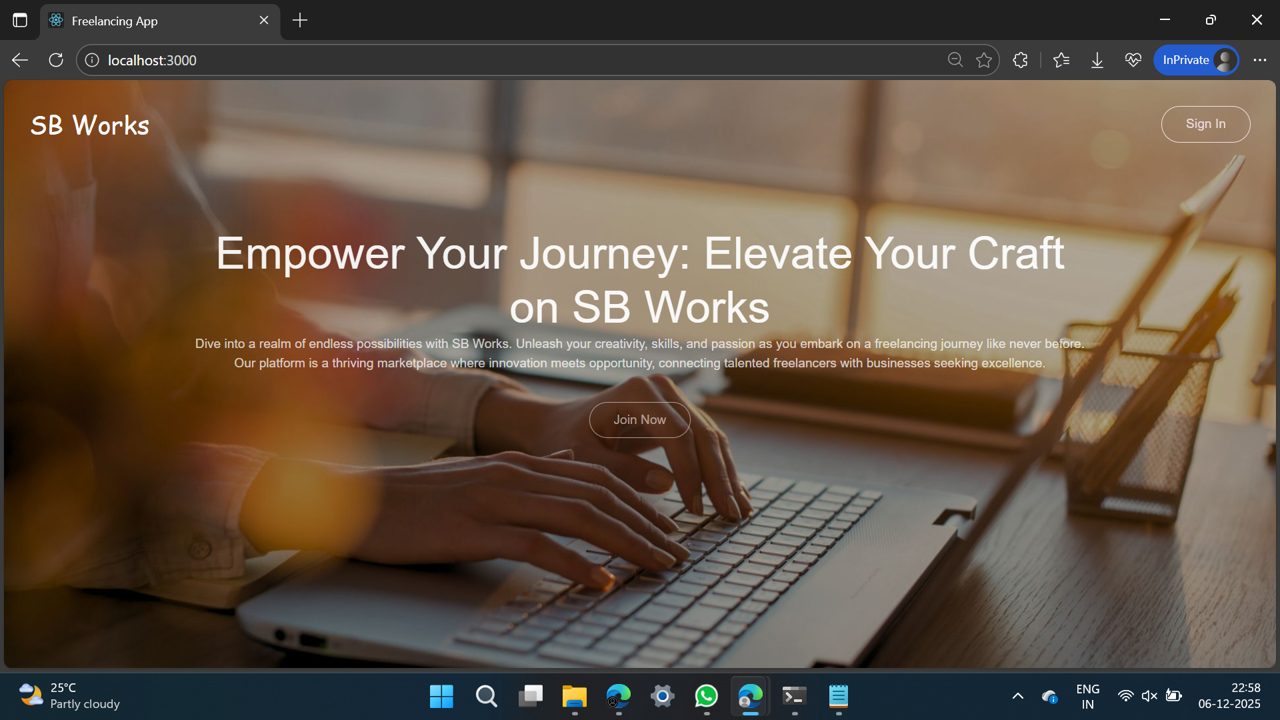Add this page to favorites with star
The image size is (1280, 720).
click(984, 60)
